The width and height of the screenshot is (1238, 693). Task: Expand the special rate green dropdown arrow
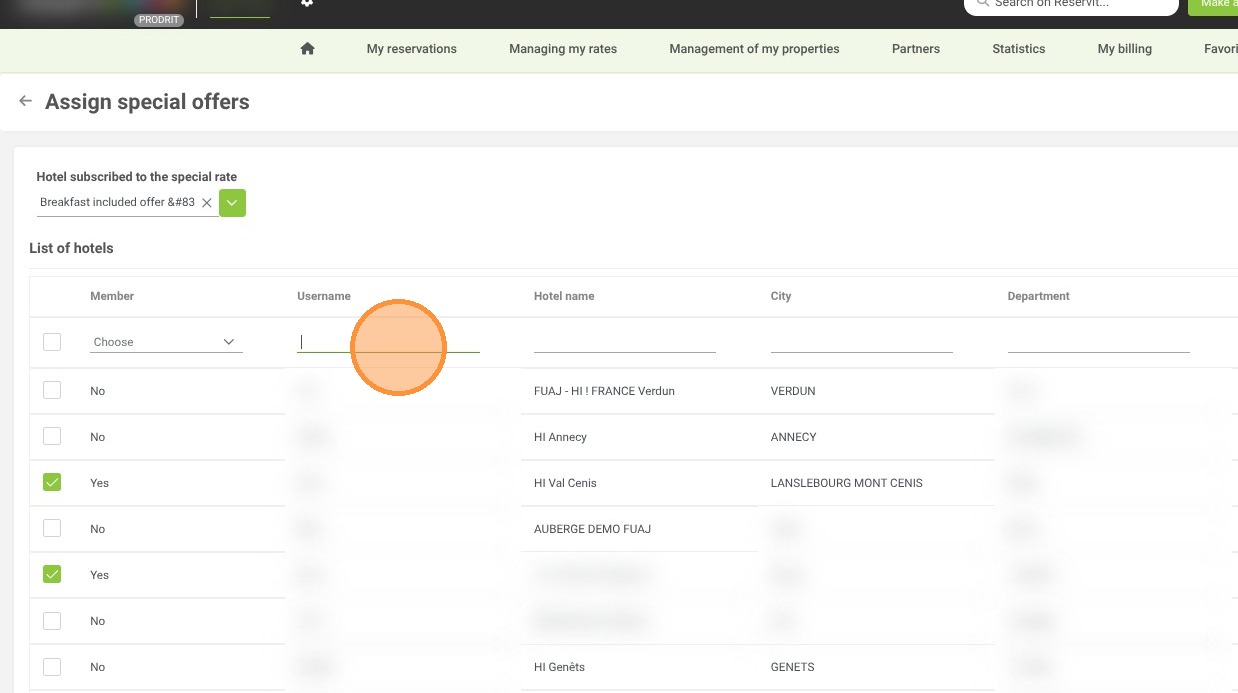tap(232, 202)
